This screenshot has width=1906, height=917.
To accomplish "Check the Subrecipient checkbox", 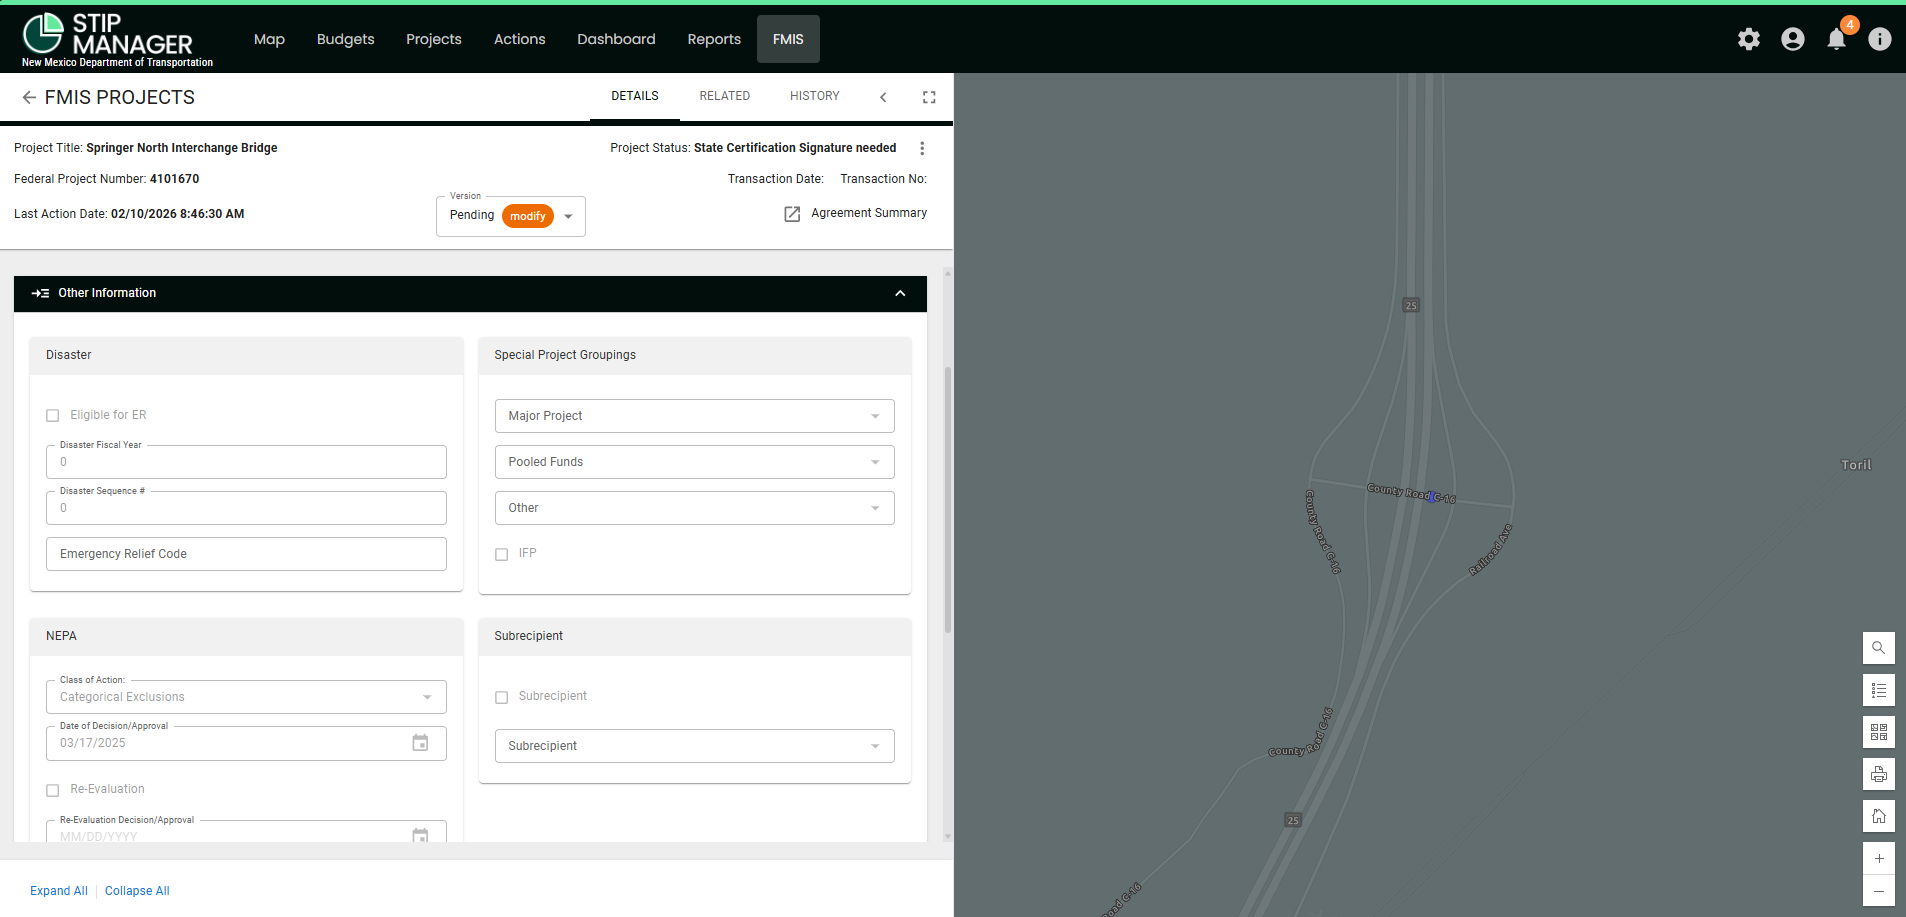I will coord(502,697).
